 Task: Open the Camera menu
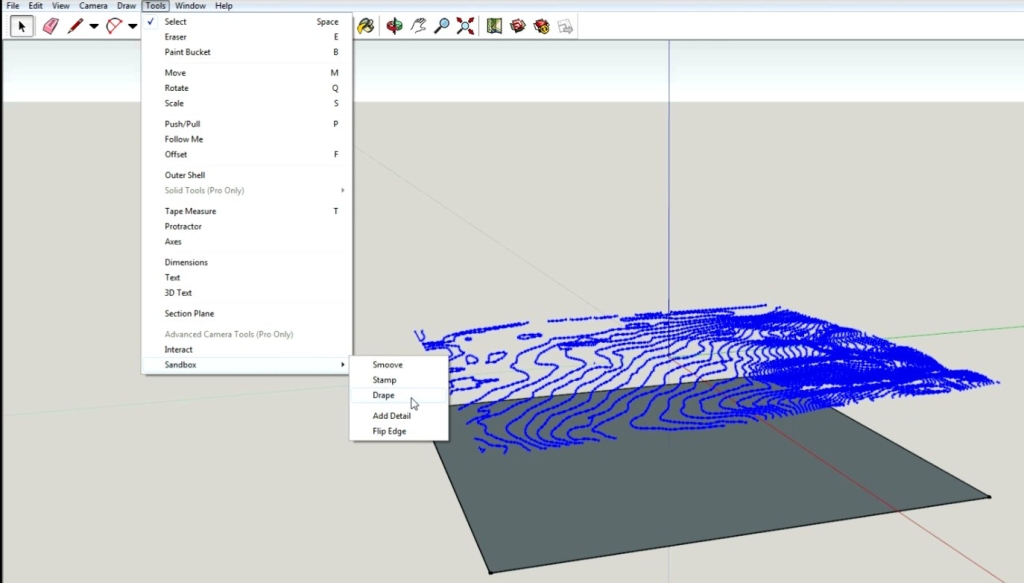click(93, 5)
